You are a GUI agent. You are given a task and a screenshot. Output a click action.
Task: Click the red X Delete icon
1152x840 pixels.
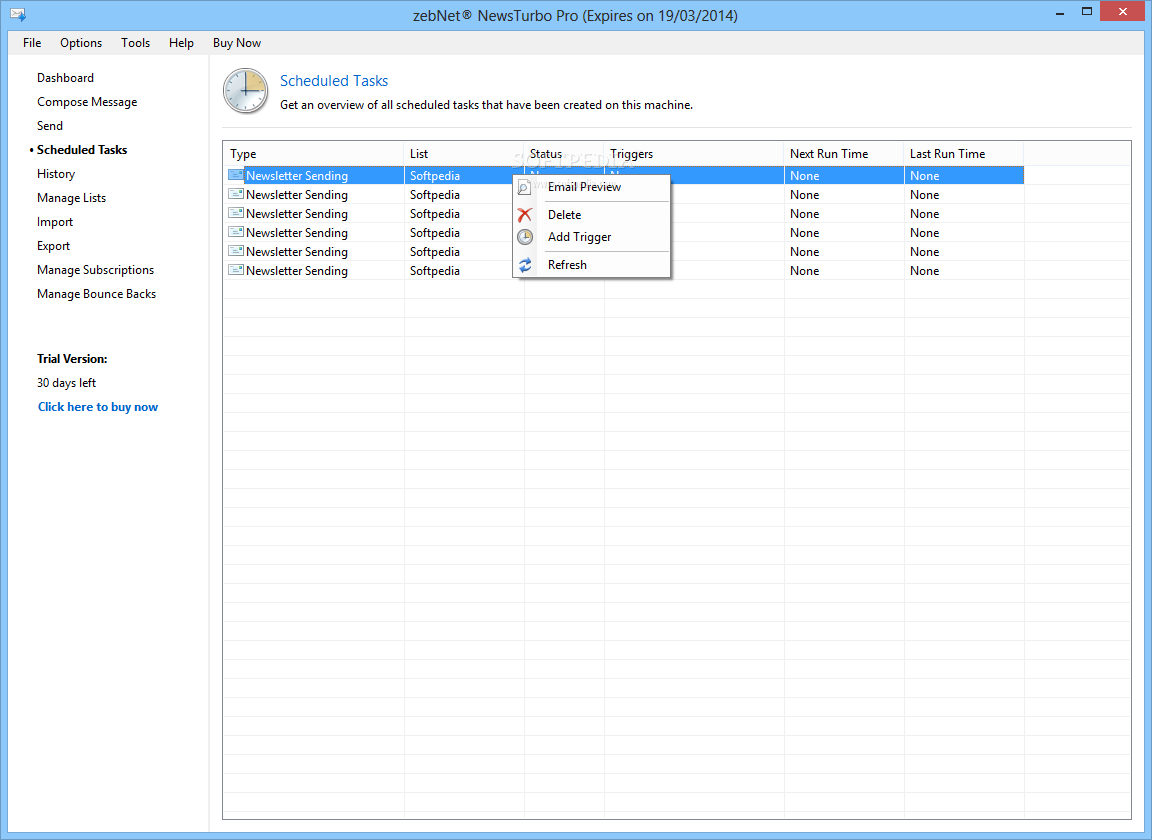525,215
